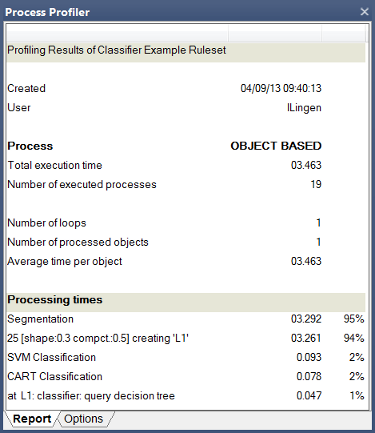Image resolution: width=375 pixels, height=433 pixels.
Task: Switch to the Options tab
Action: pos(84,419)
